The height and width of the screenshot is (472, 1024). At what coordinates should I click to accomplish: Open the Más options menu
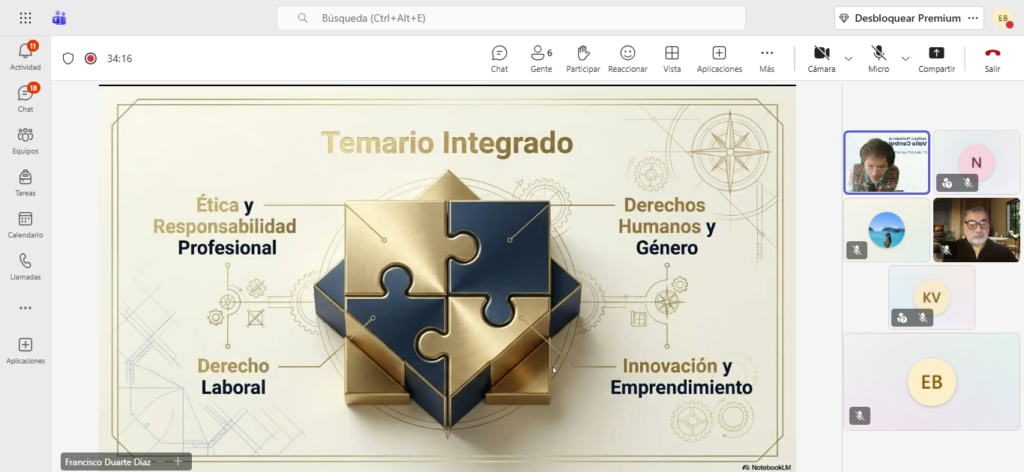[767, 58]
